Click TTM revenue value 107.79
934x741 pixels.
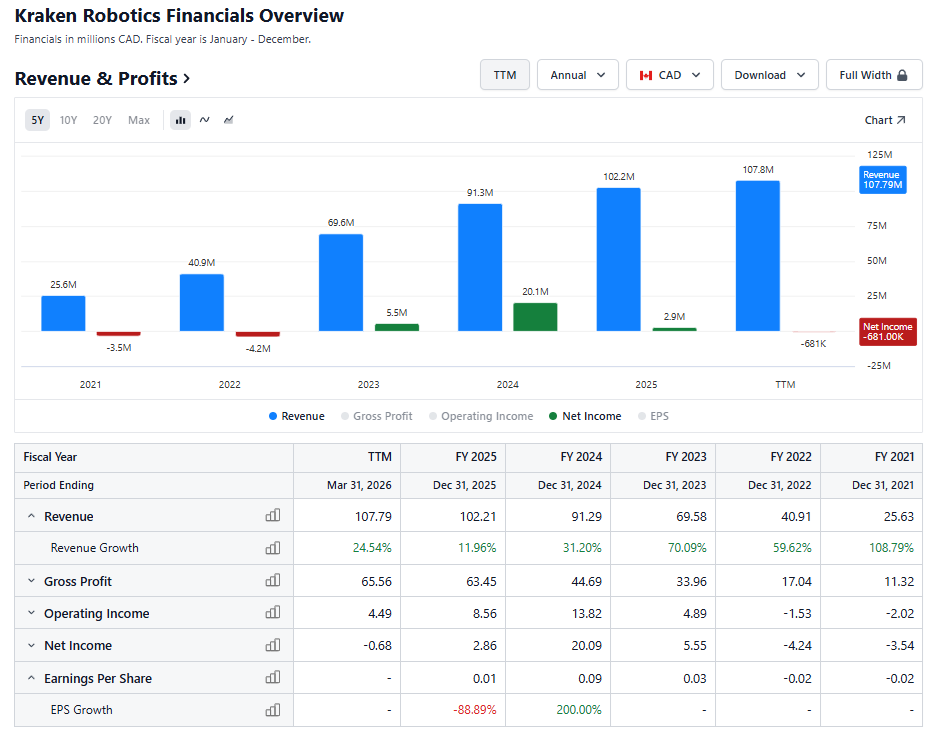coord(373,516)
